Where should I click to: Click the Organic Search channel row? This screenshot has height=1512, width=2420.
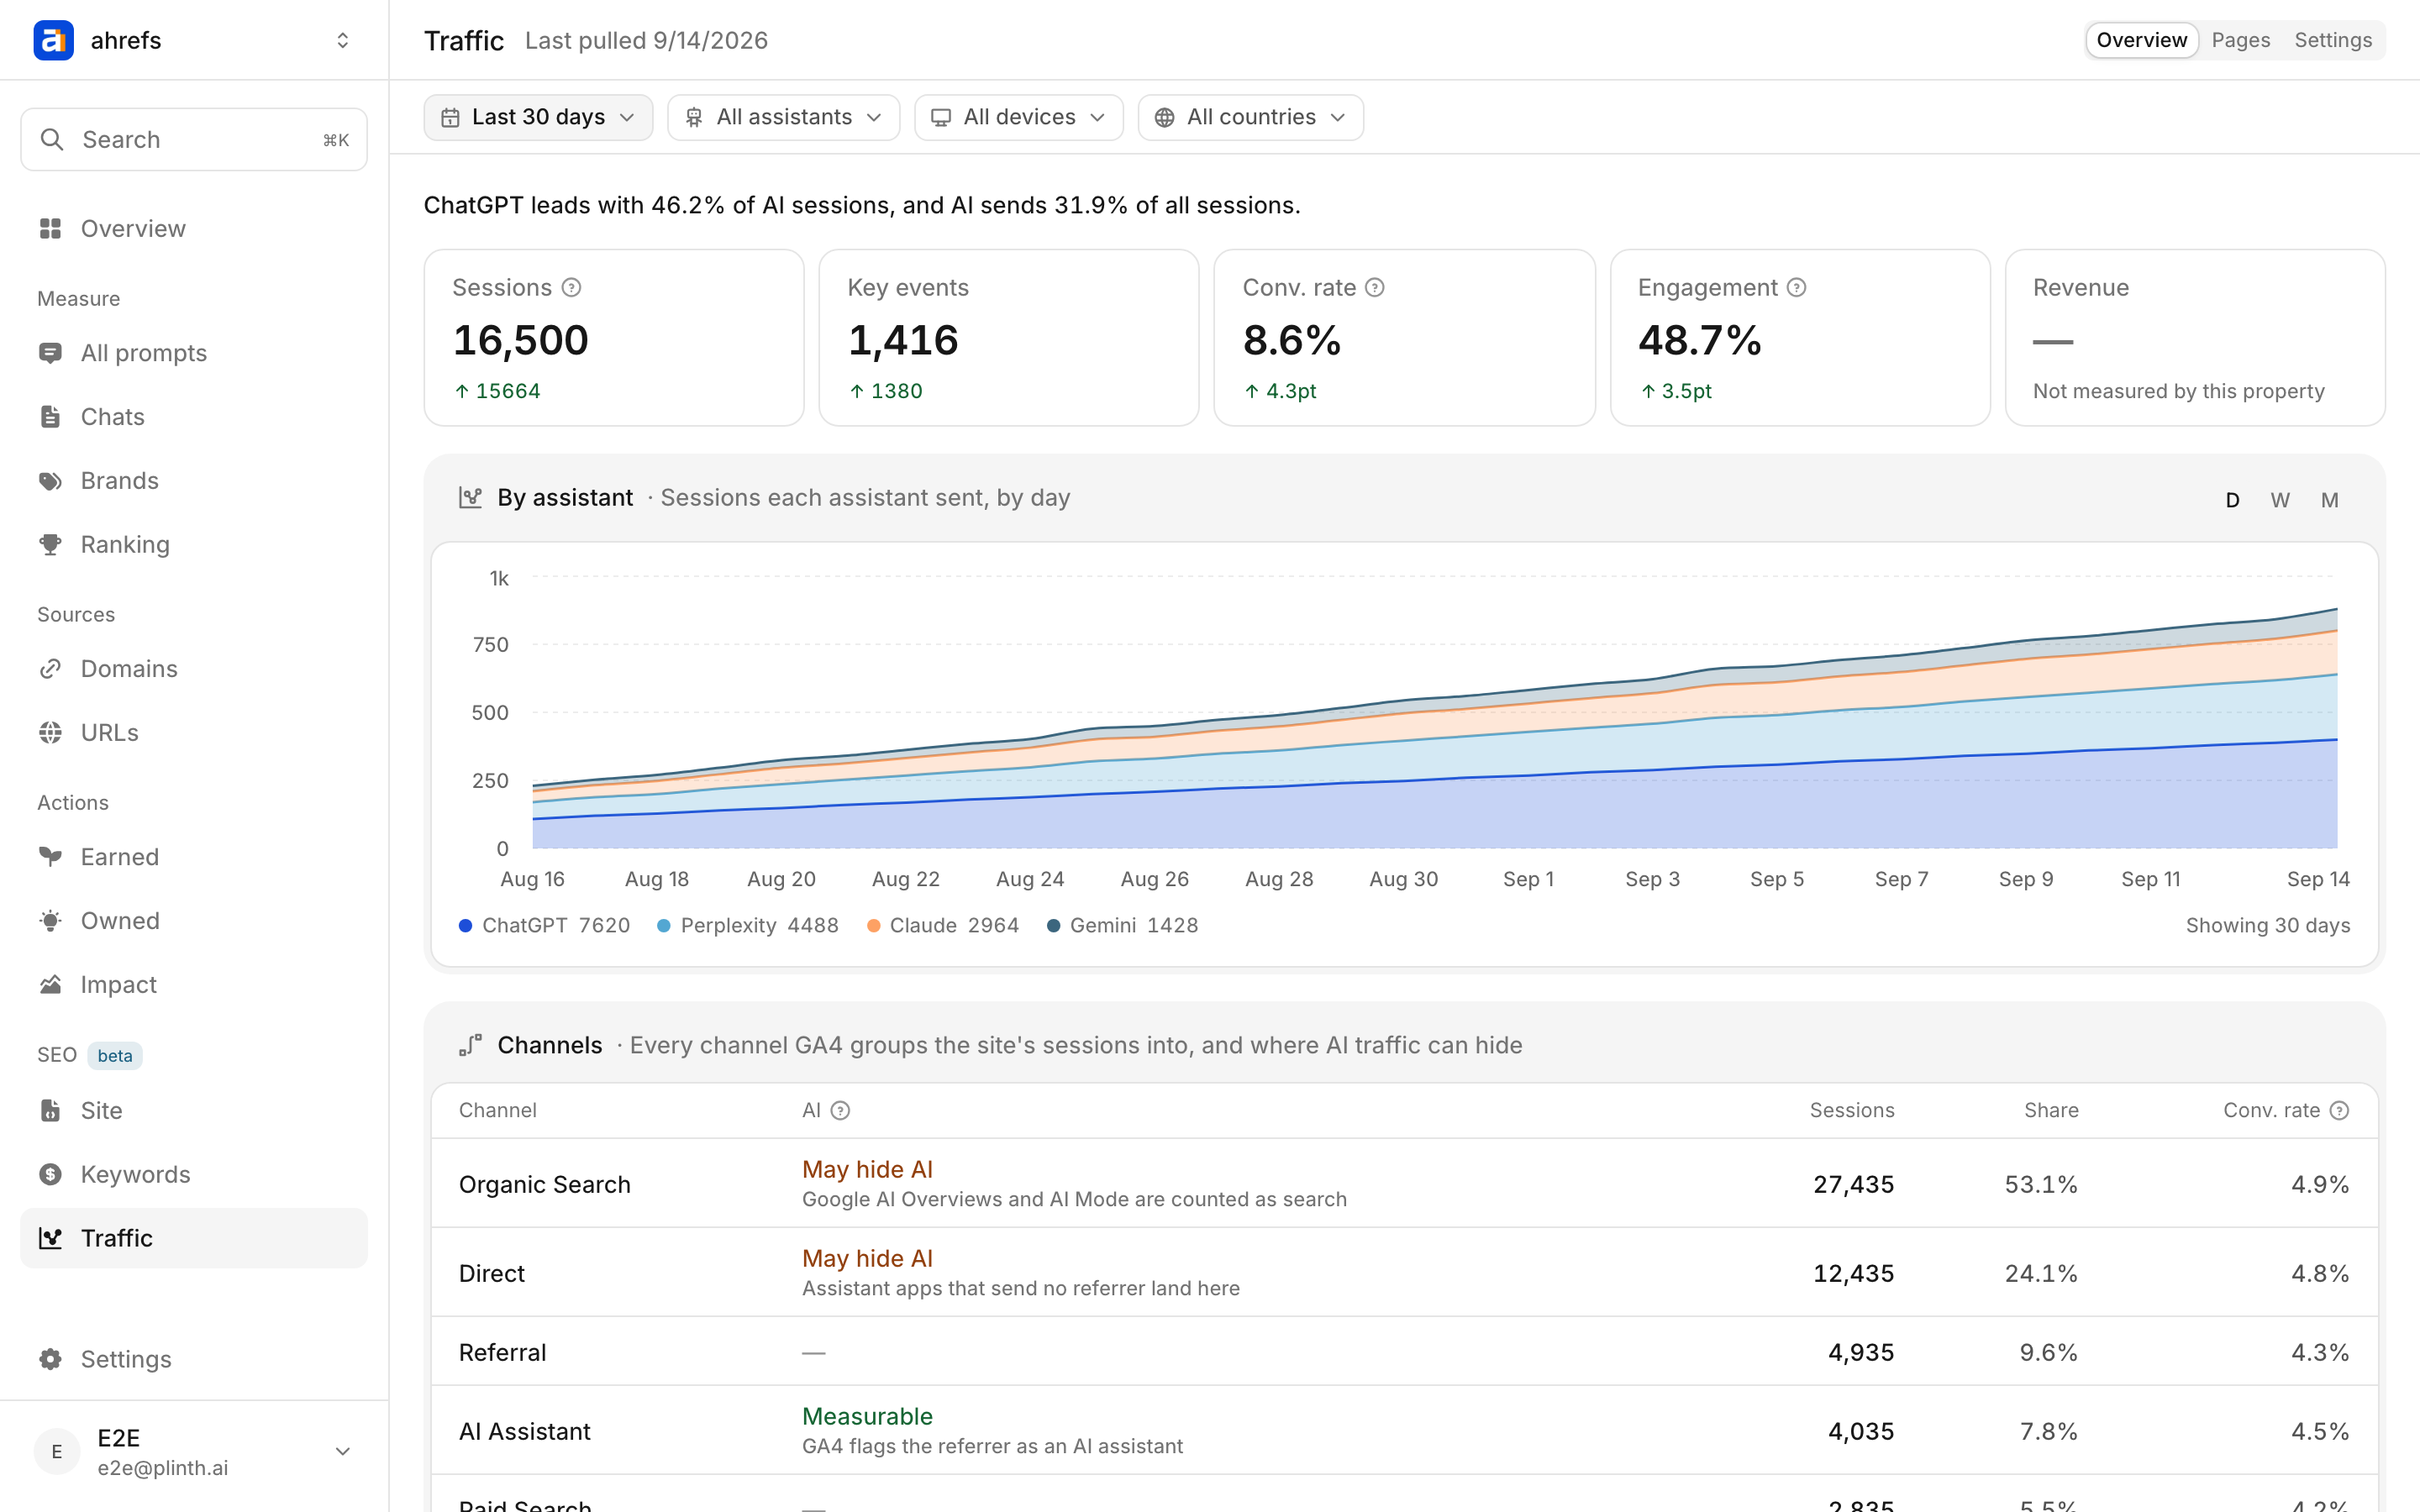point(1404,1184)
